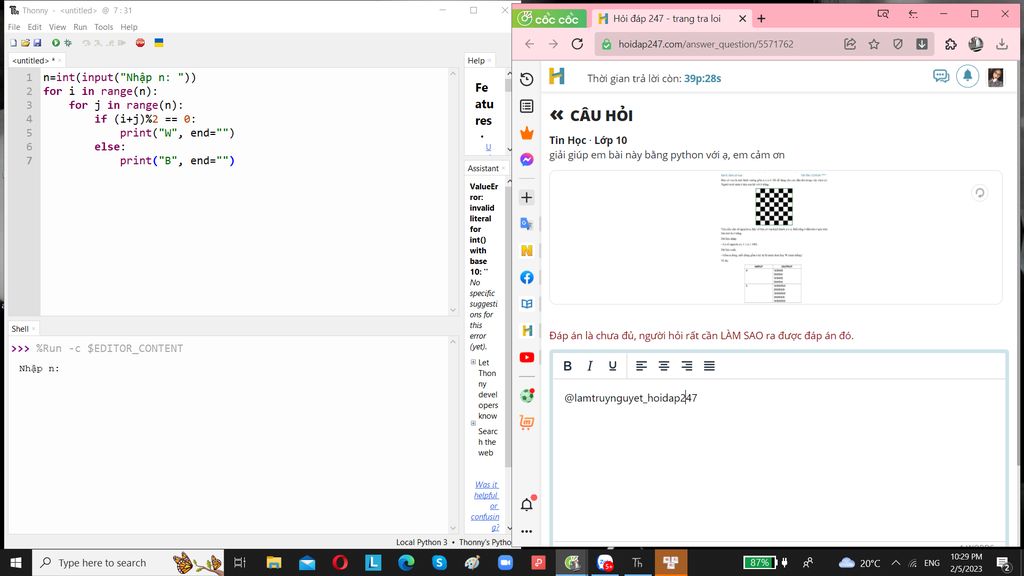Open History in the Cốc Cốc sidebar
This screenshot has height=576, width=1024.
(527, 79)
